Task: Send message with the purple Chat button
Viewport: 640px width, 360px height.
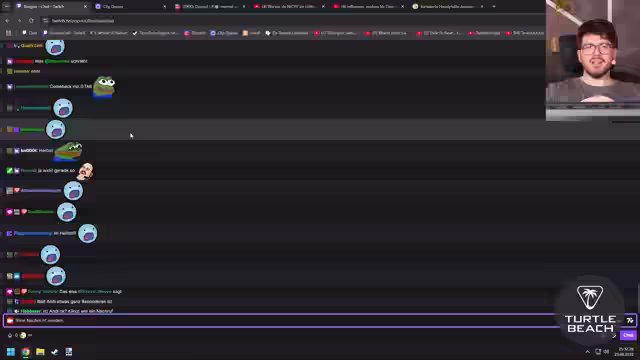Action: click(x=628, y=335)
